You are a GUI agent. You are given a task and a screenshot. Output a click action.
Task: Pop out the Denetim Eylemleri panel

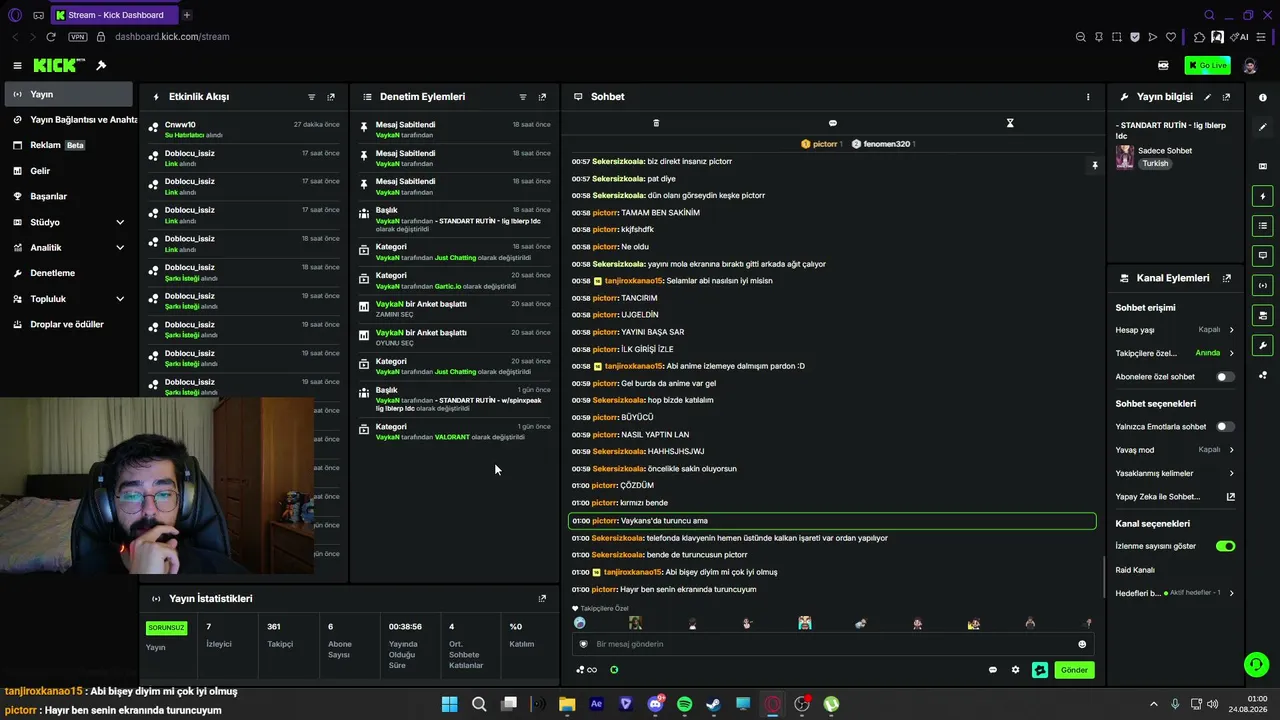542,97
